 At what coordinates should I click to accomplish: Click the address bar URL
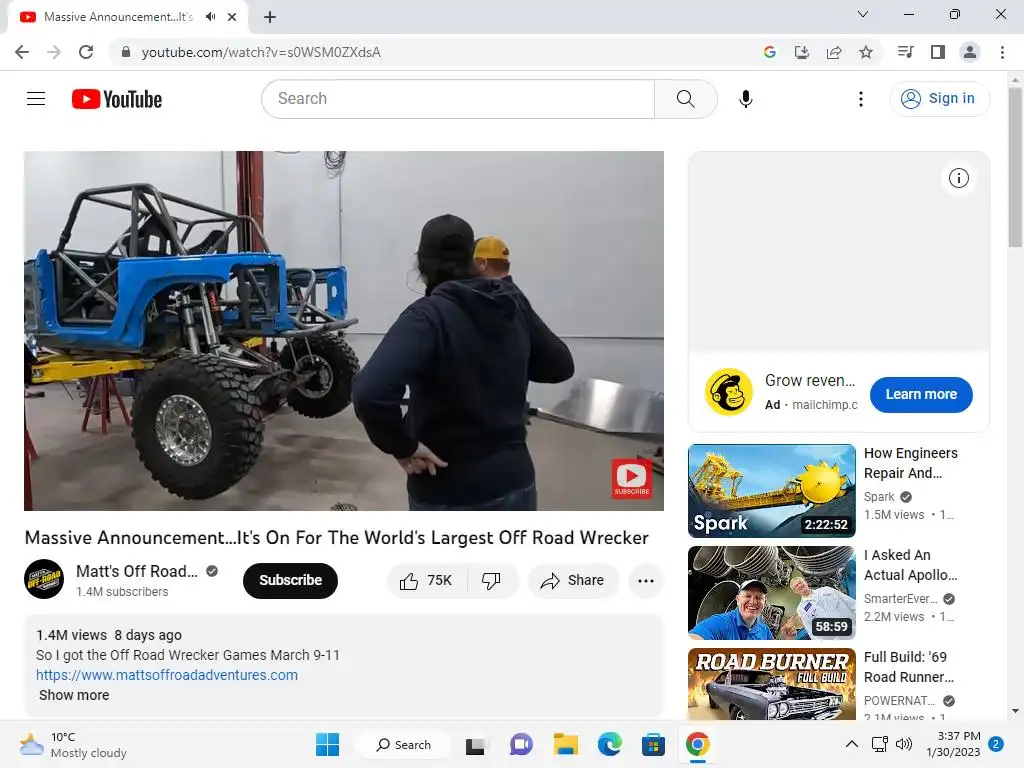261,52
